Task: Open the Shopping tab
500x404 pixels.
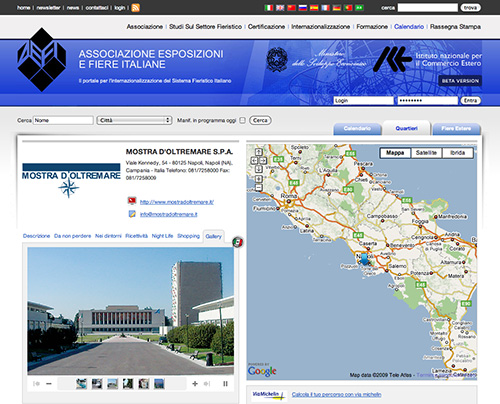Action: point(188,236)
